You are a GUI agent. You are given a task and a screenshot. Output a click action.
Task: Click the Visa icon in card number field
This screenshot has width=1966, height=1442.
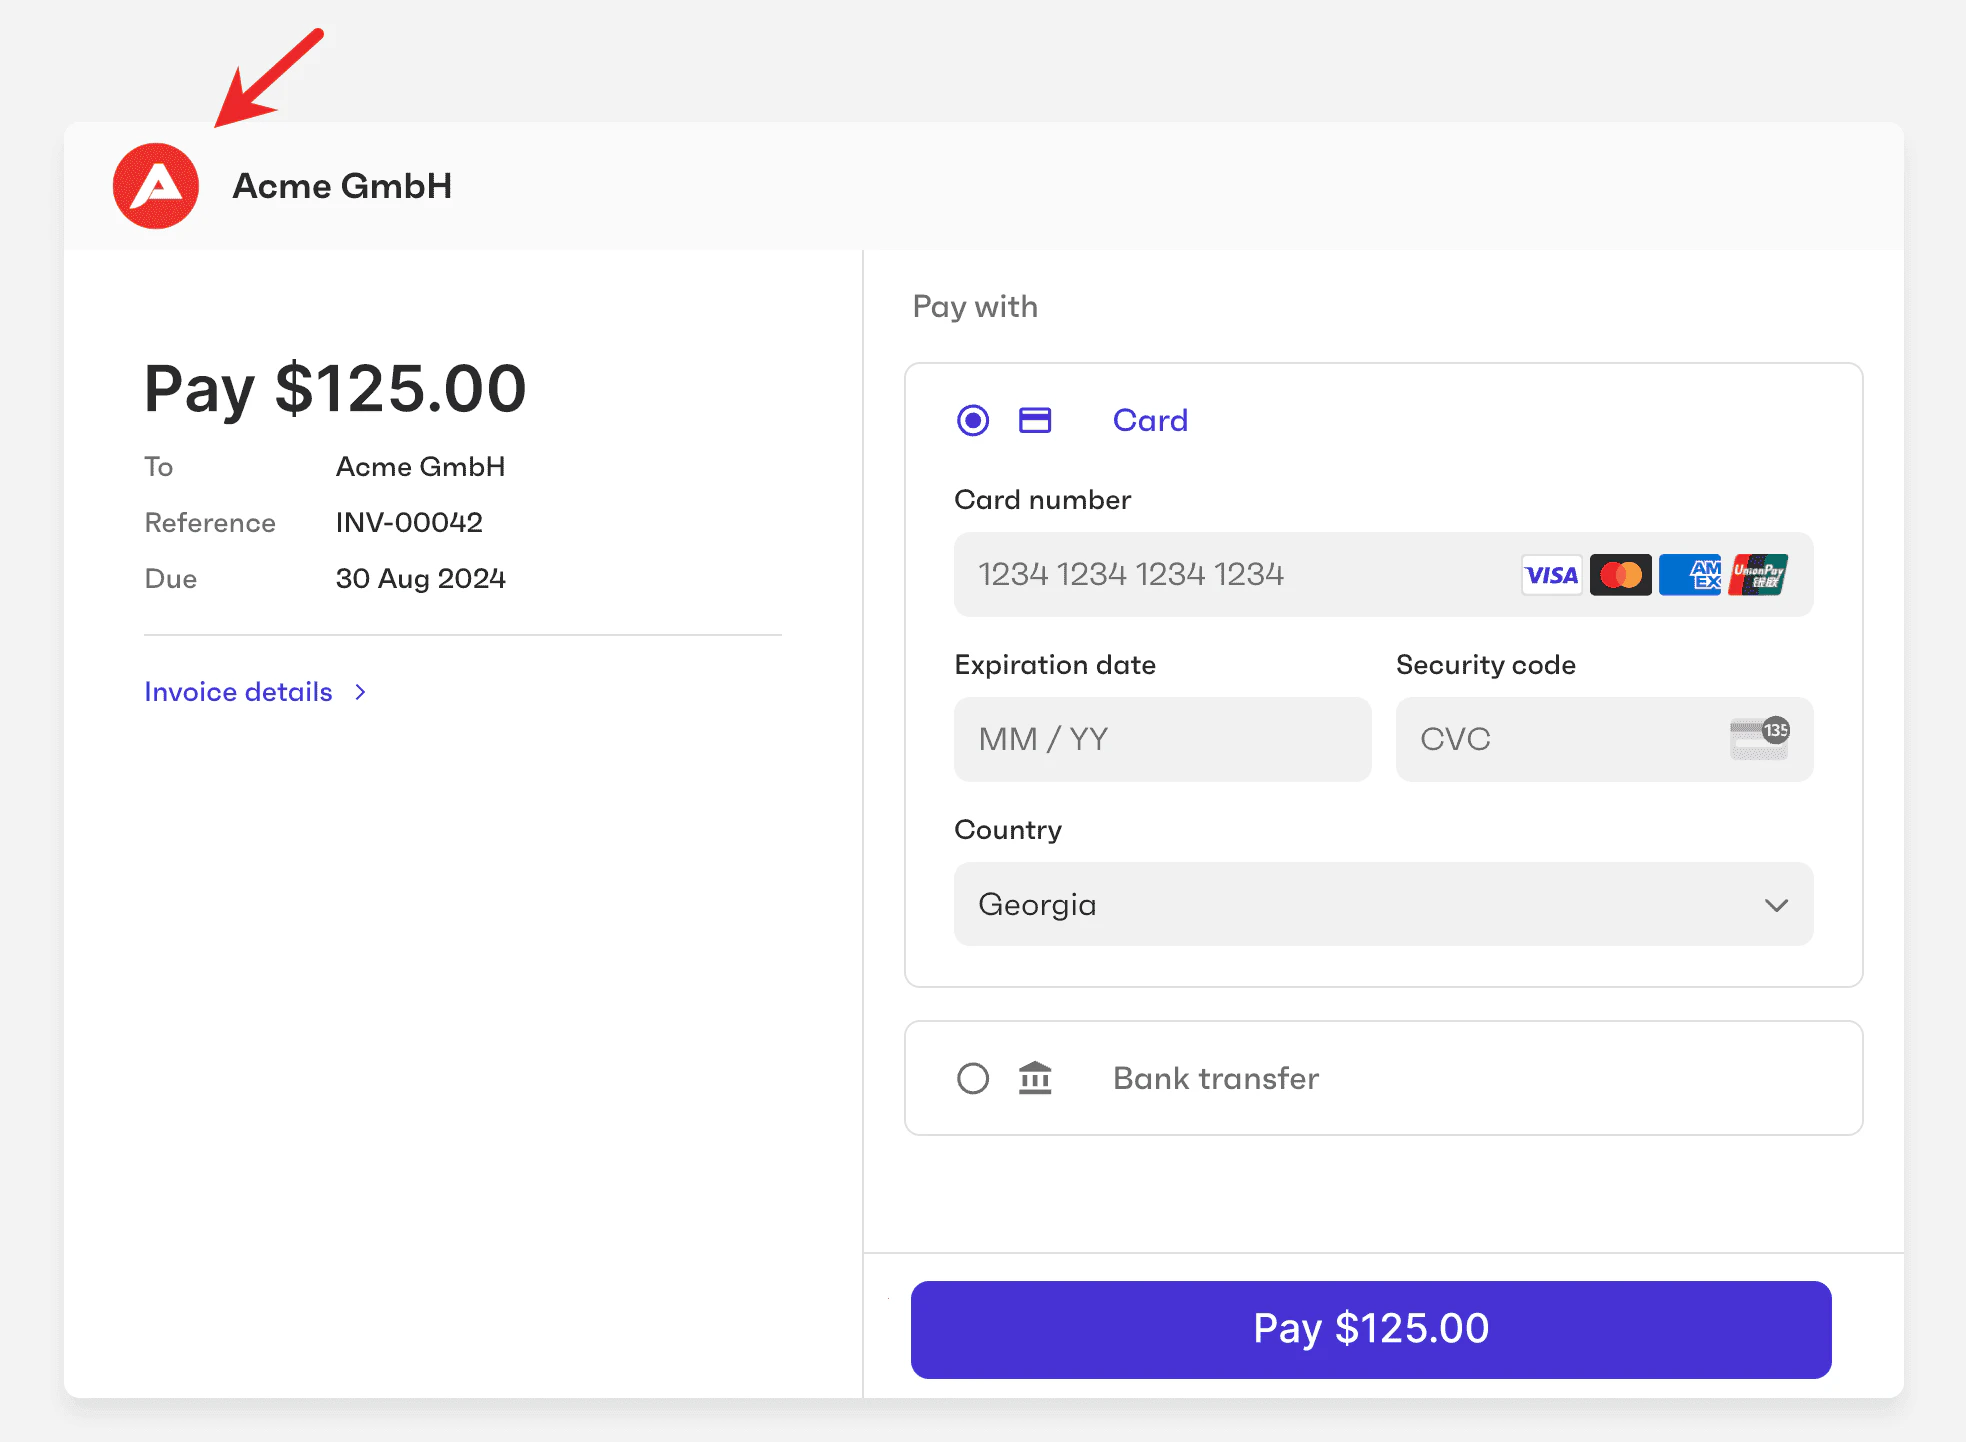click(1551, 574)
